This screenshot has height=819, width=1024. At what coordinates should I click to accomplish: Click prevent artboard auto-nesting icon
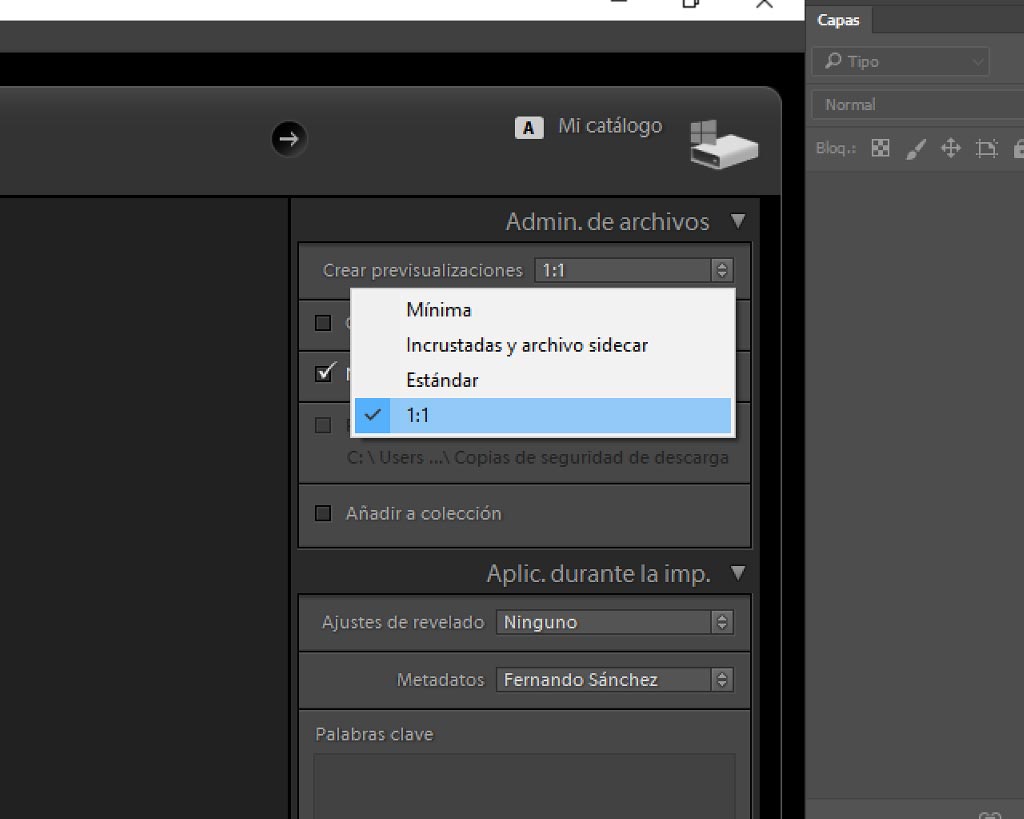(x=986, y=148)
